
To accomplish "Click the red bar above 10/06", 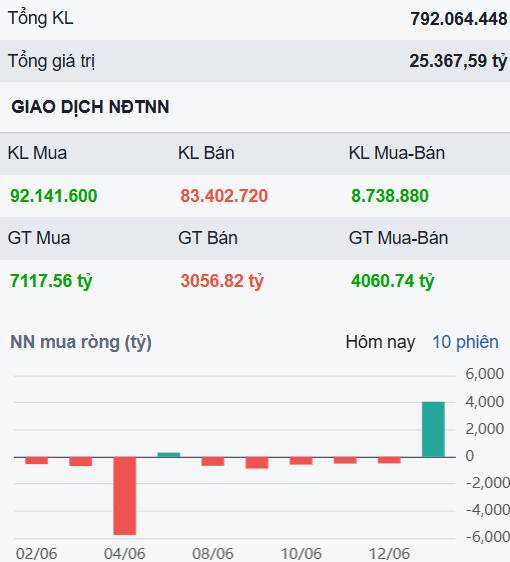I will [301, 461].
